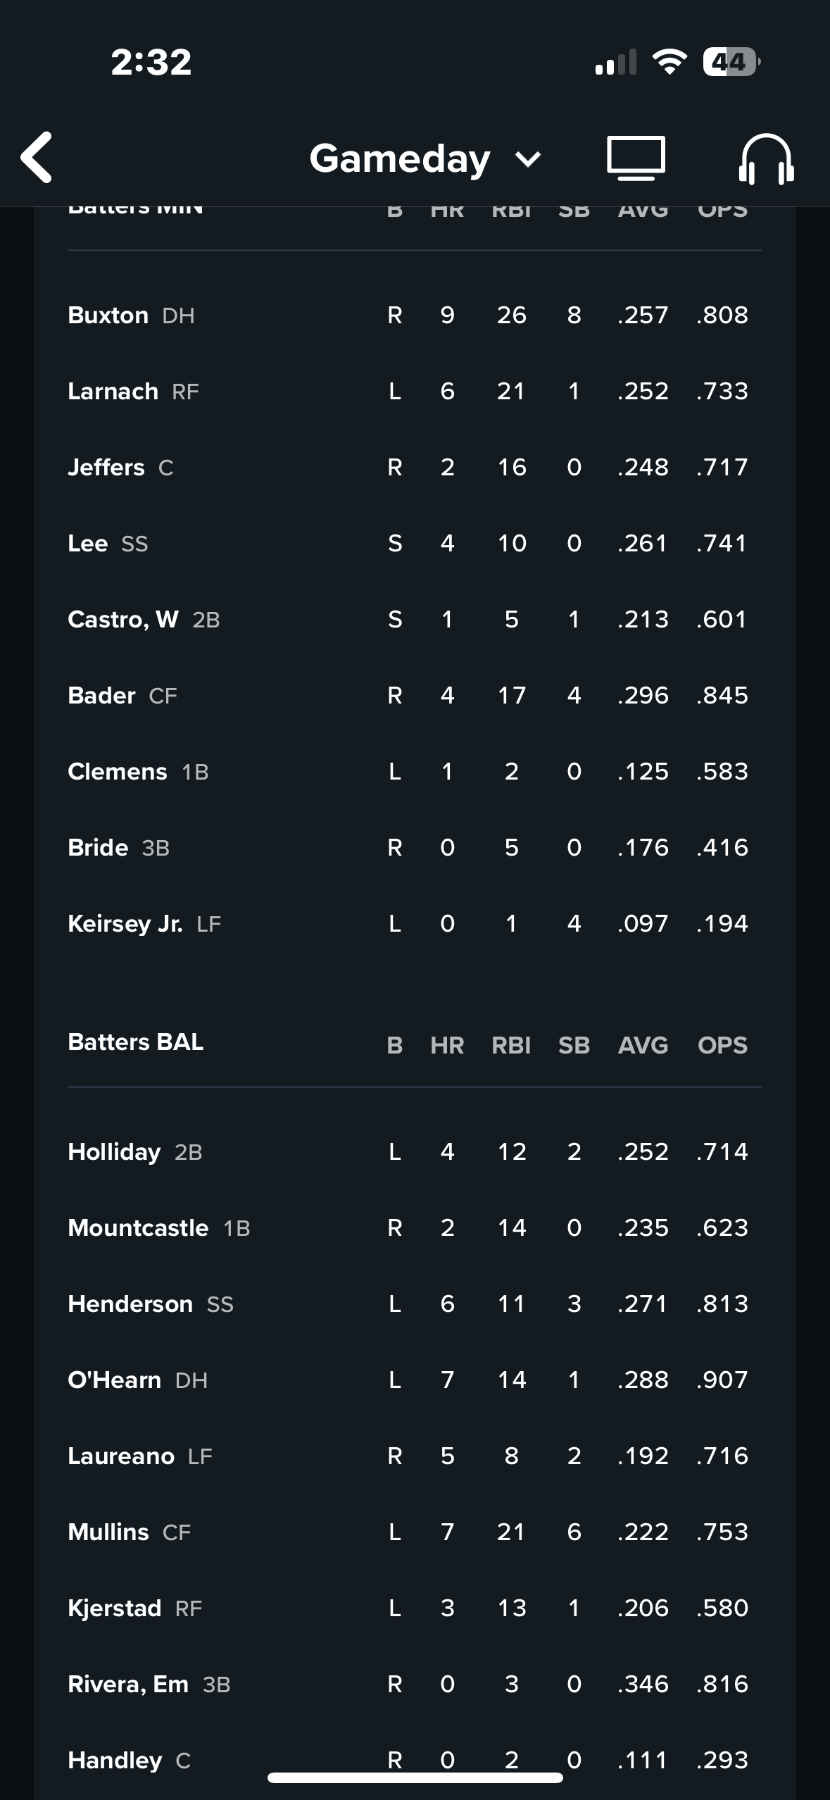
Task: Tap the back arrow icon
Action: 37,158
